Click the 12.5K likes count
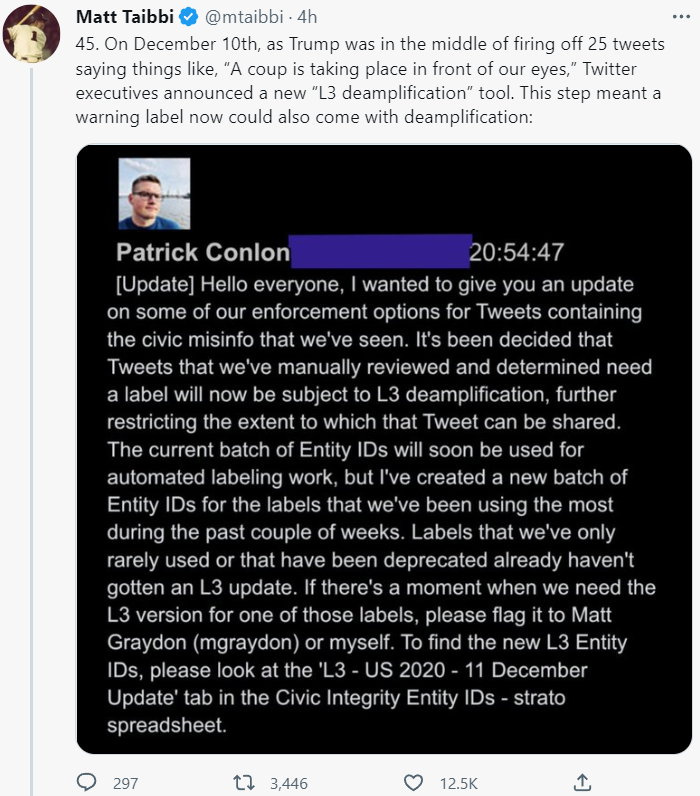 coord(459,783)
